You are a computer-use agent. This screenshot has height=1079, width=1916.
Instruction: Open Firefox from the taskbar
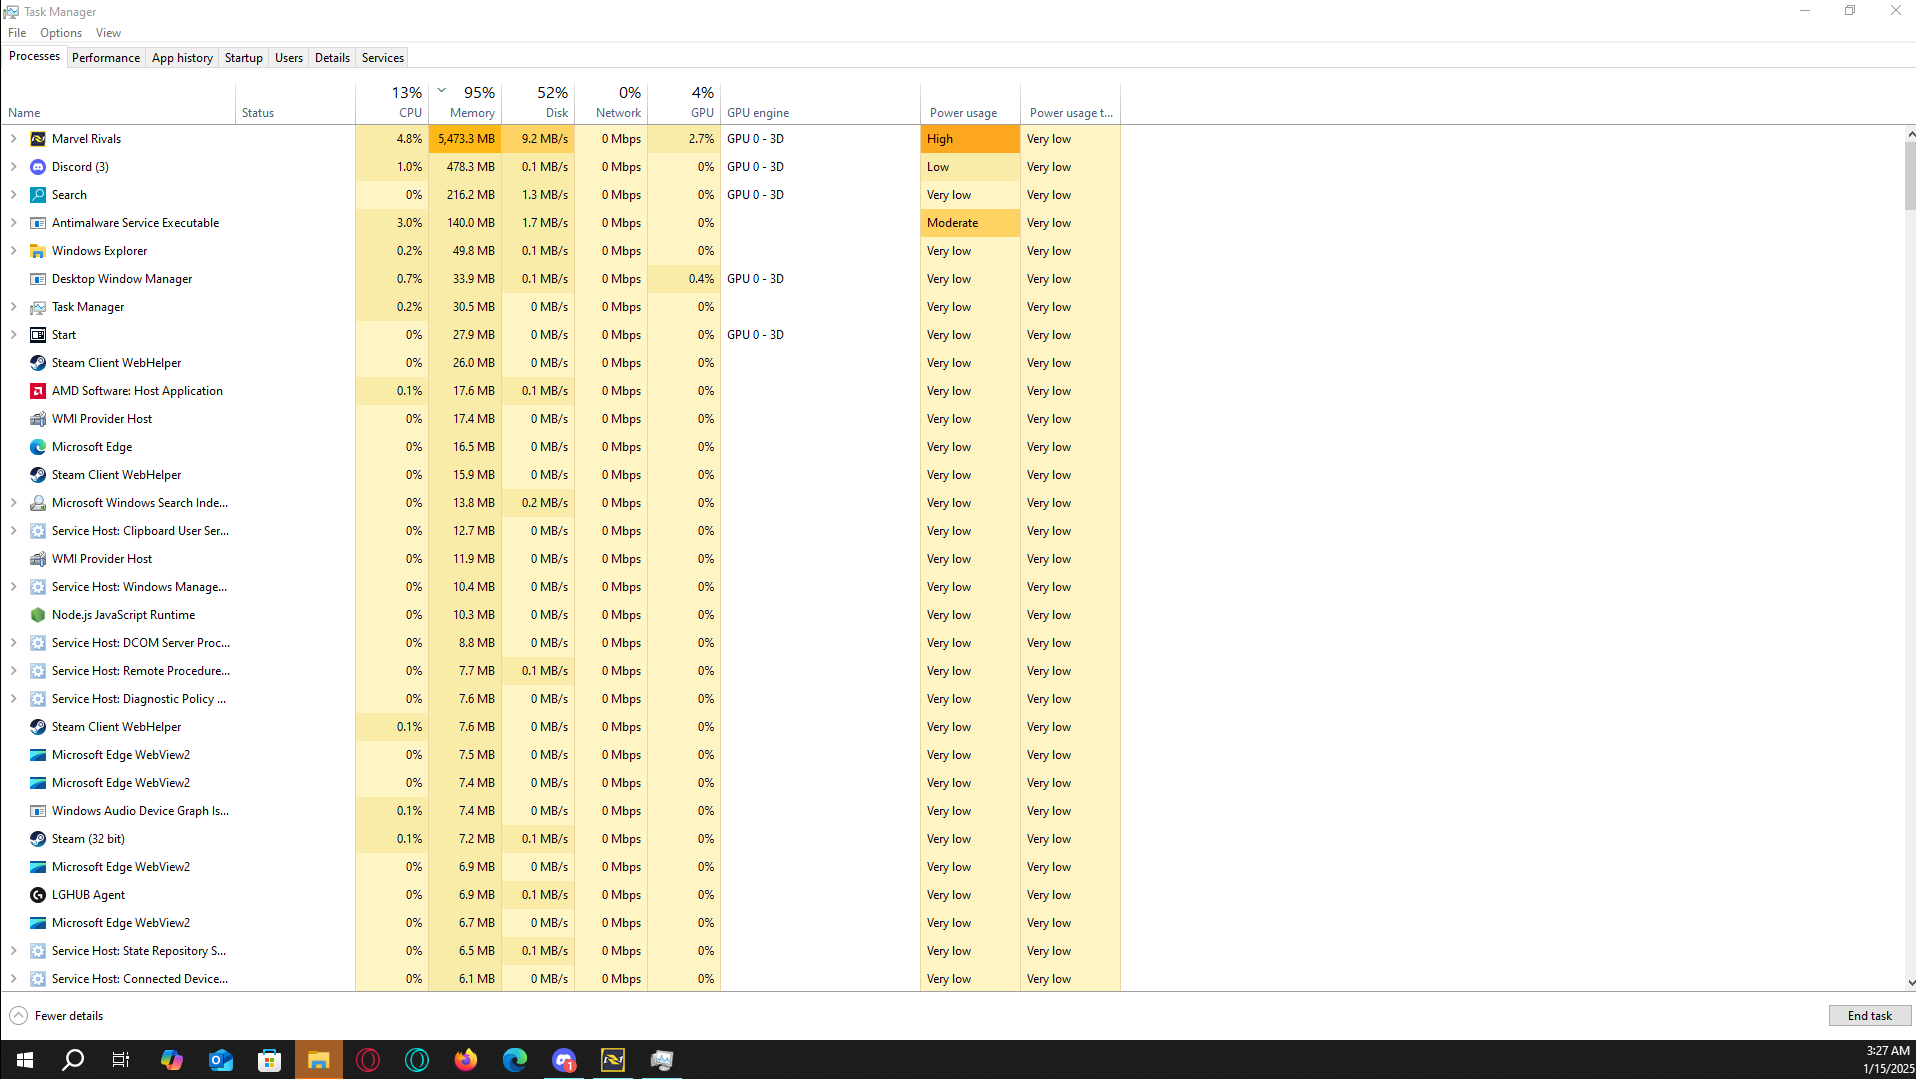coord(466,1060)
